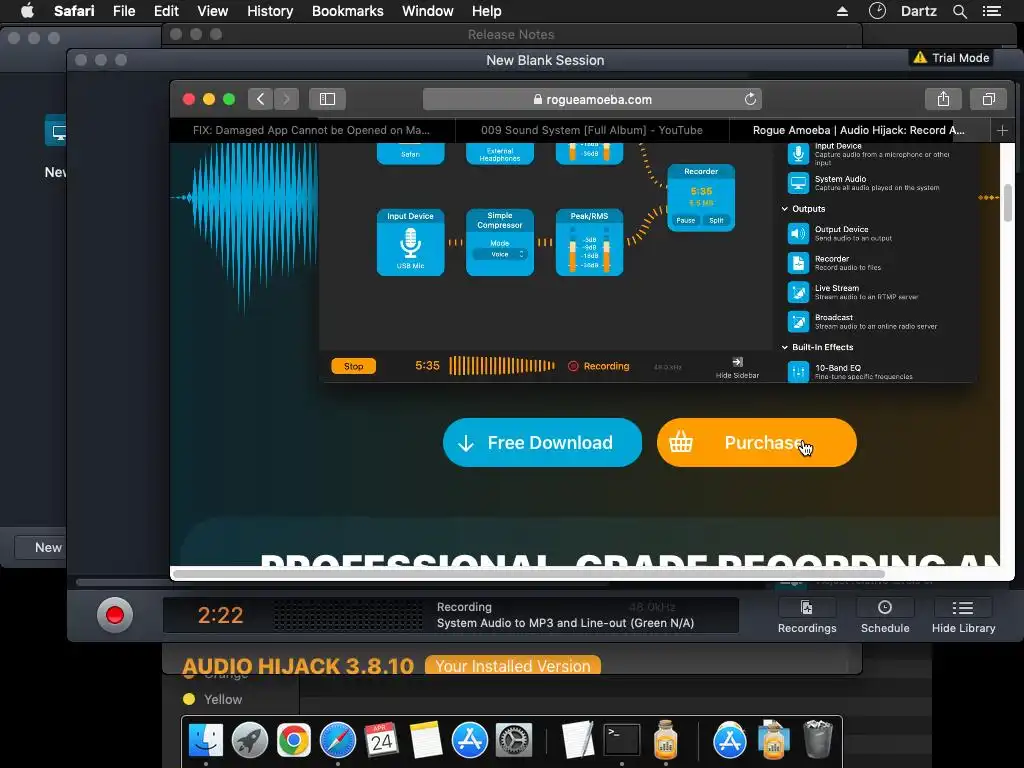Open the Recordings panel
Viewport: 1024px width, 768px height.
pos(807,616)
